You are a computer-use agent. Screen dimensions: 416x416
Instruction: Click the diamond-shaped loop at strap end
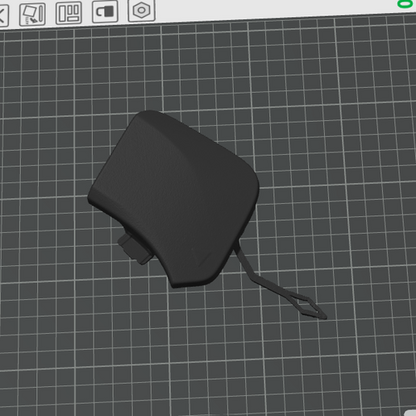pyautogui.click(x=308, y=307)
